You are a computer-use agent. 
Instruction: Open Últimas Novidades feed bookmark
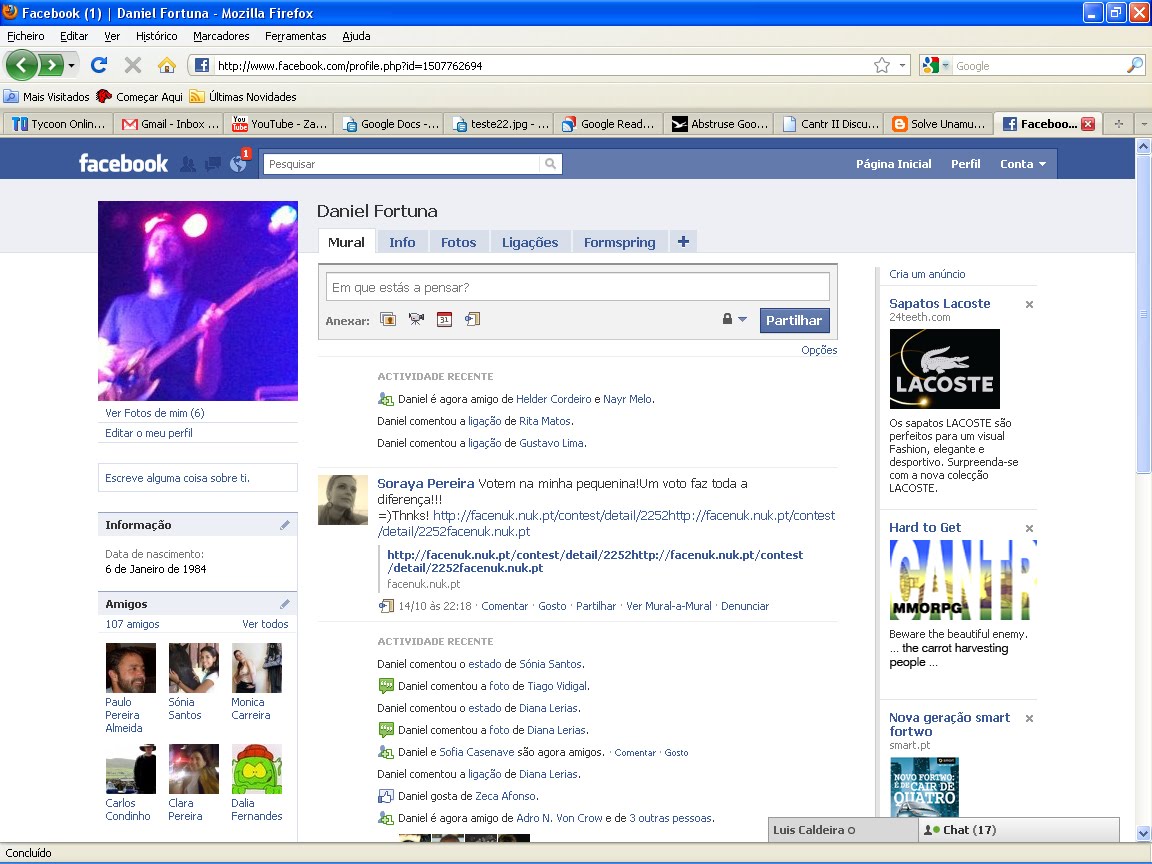(x=243, y=96)
